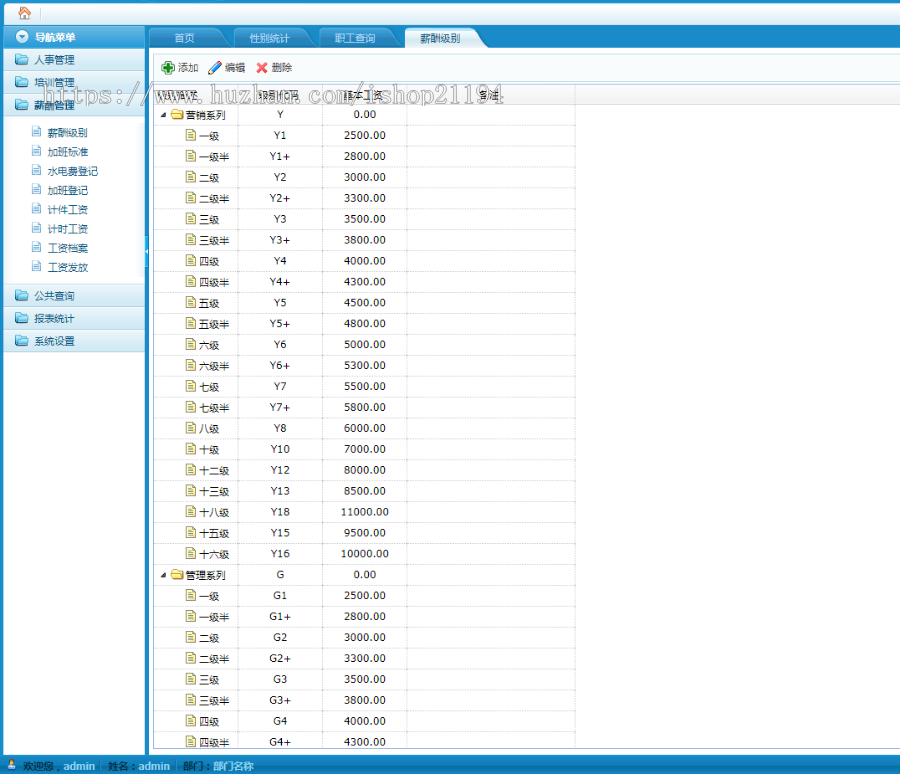Expand the 公共查询 accordion section
This screenshot has width=900, height=774.
click(x=74, y=295)
